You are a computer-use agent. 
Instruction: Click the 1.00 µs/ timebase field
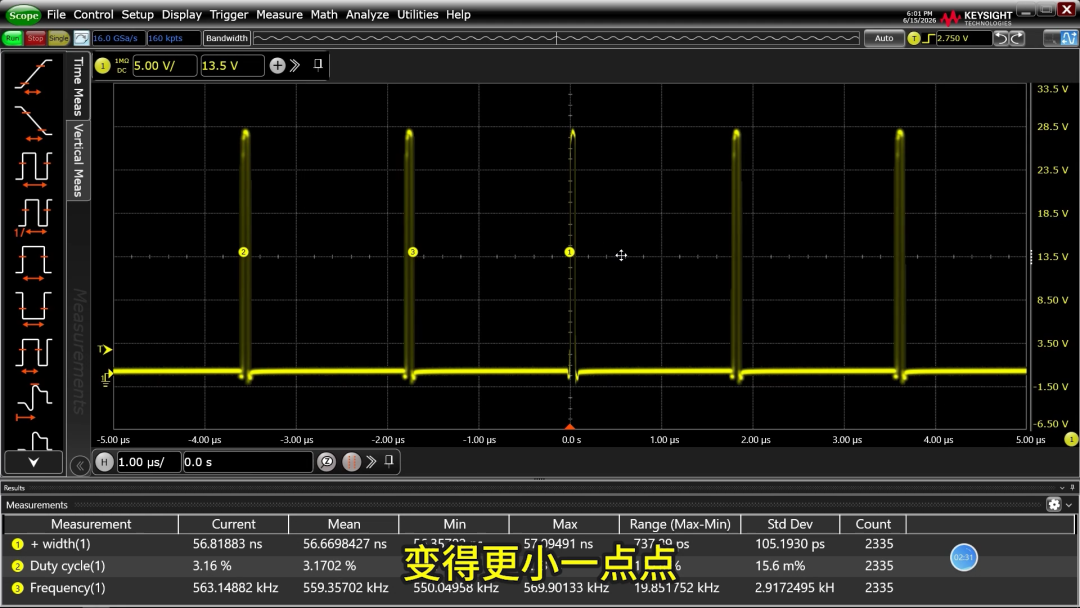point(148,462)
